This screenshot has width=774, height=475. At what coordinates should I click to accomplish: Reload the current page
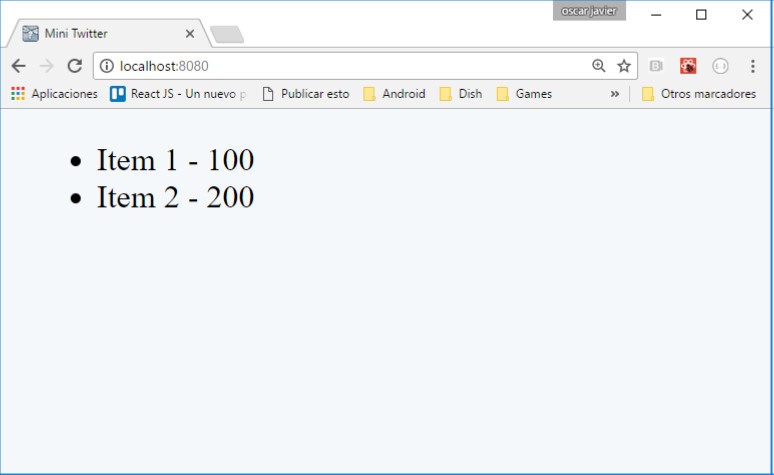tap(74, 66)
